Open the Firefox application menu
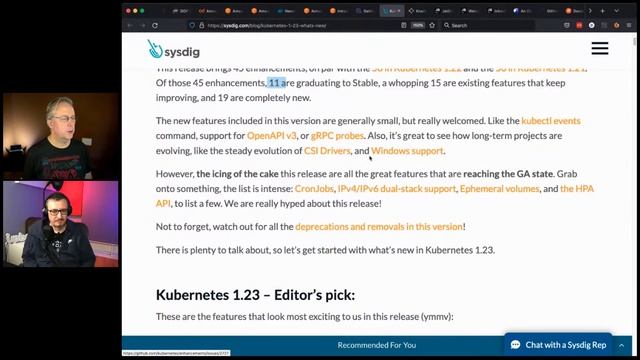The height and width of the screenshot is (360, 640). [x=629, y=25]
